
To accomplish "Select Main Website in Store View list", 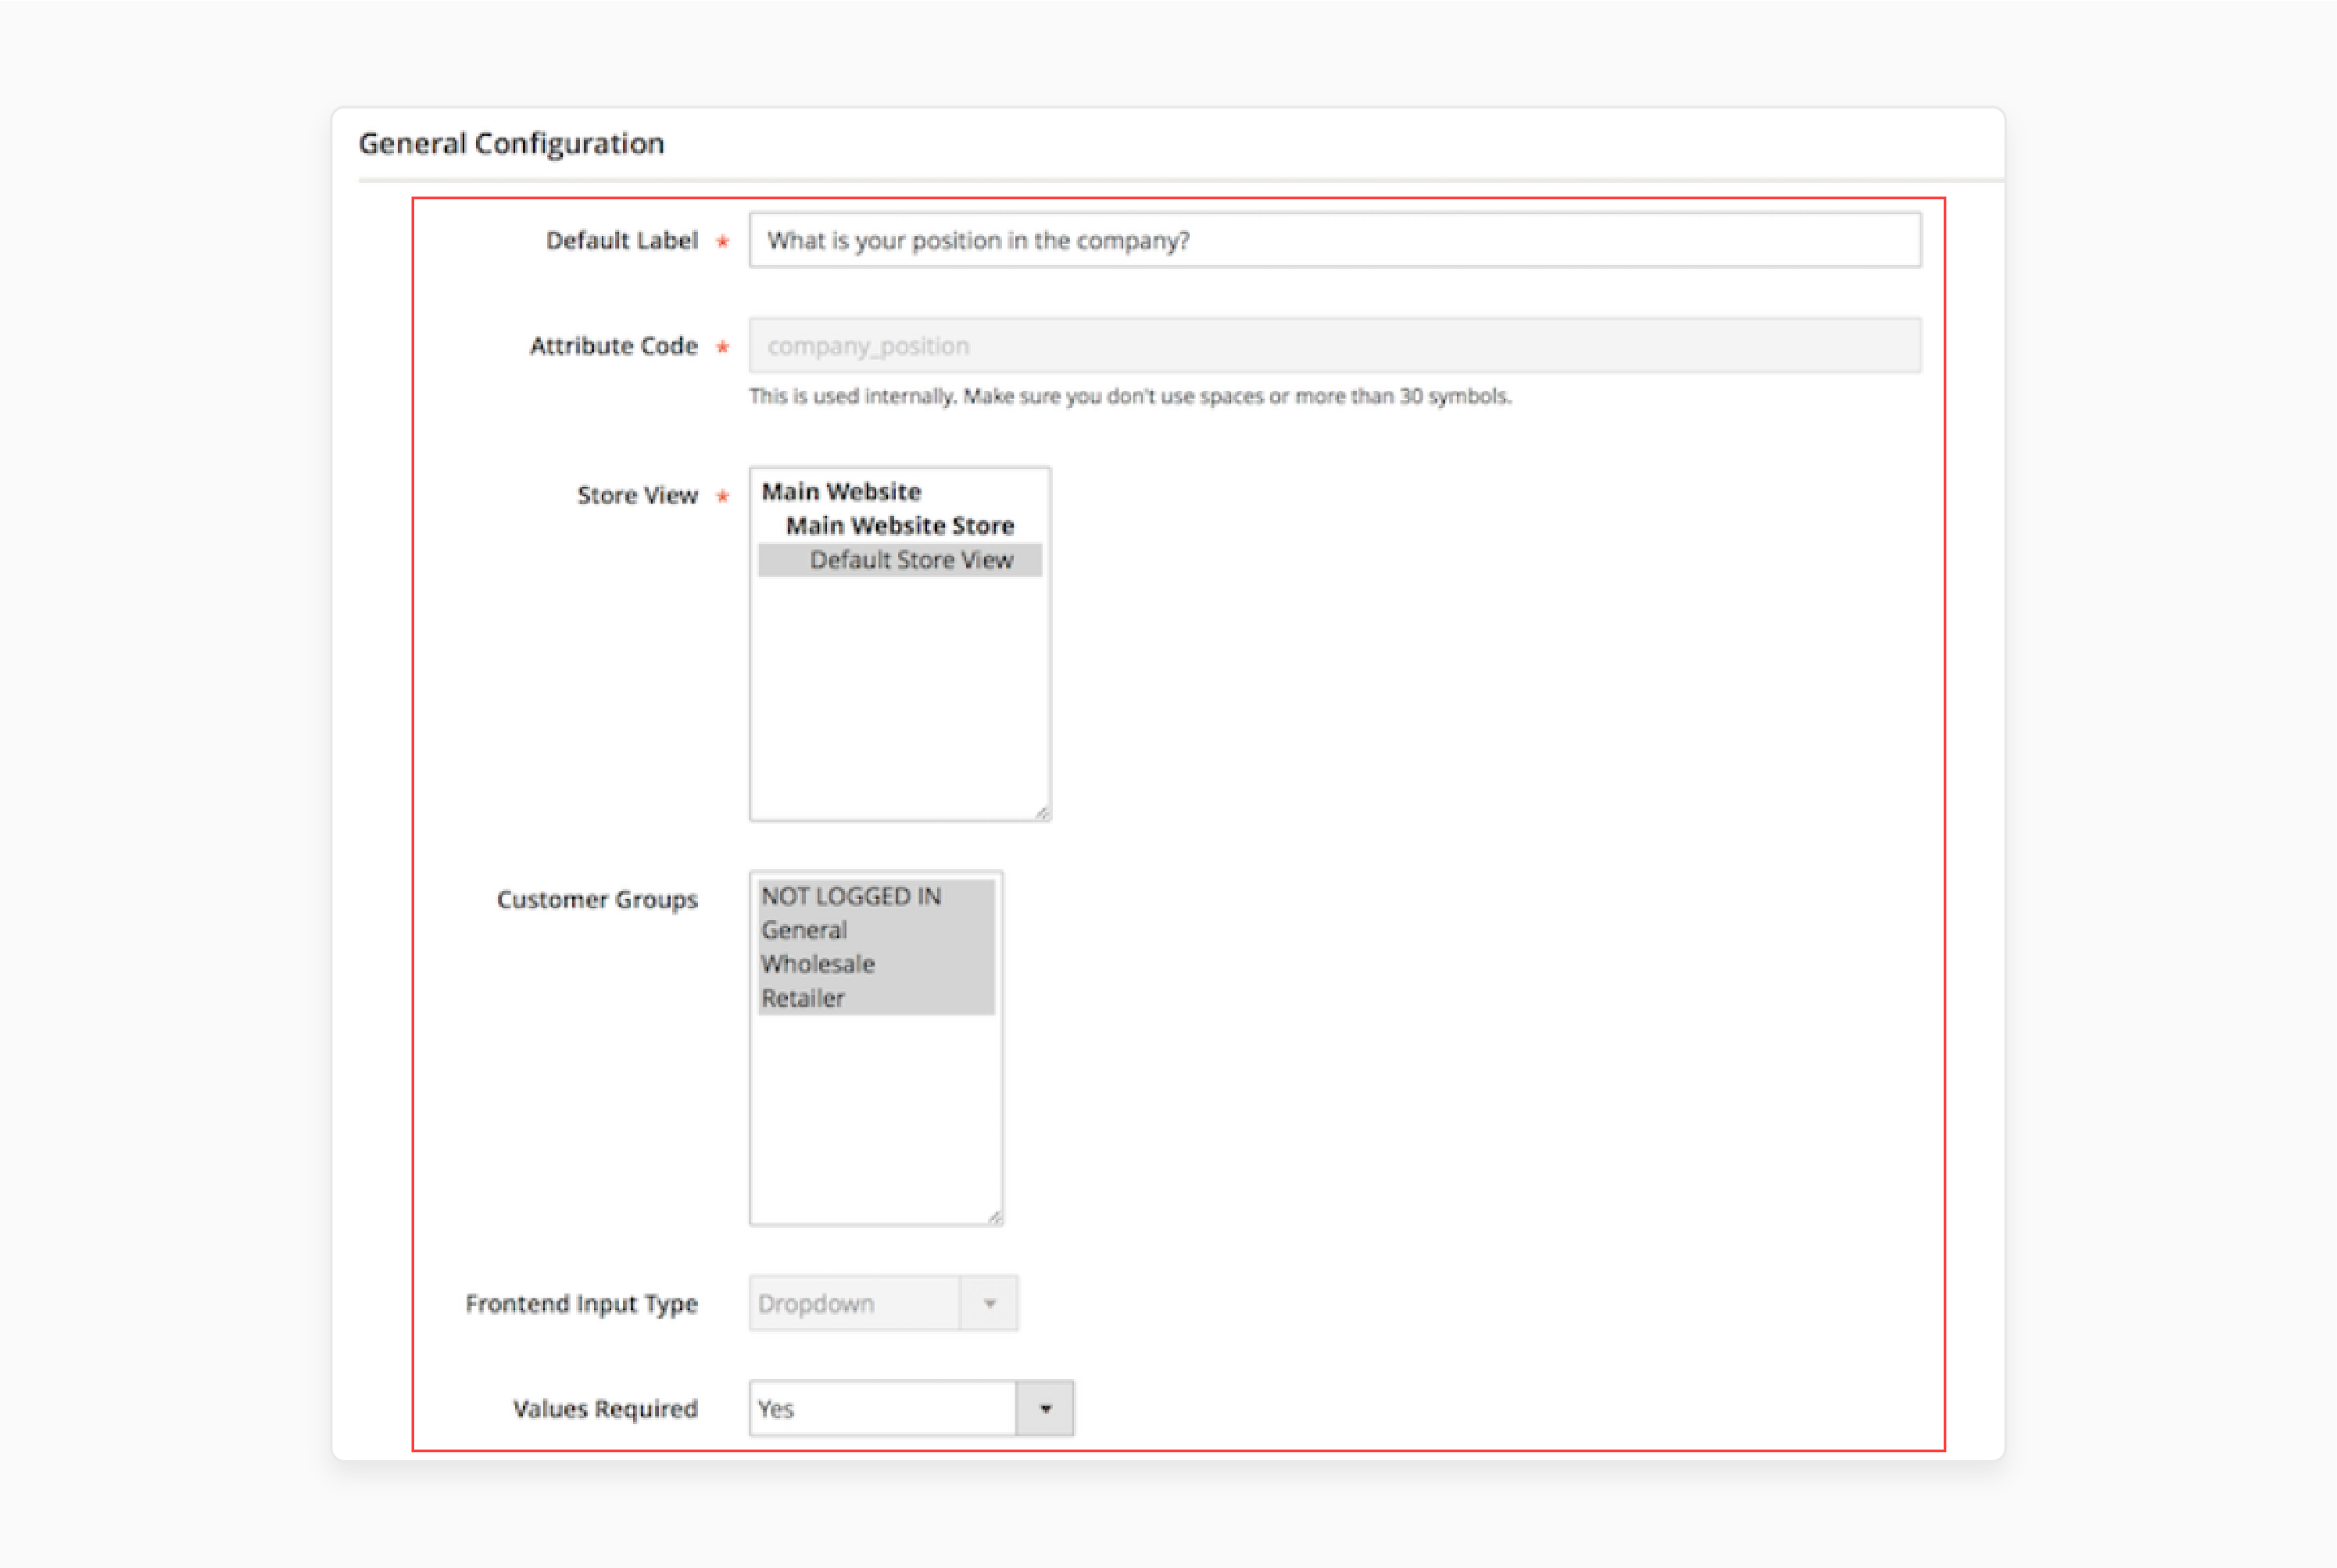I will pyautogui.click(x=900, y=492).
